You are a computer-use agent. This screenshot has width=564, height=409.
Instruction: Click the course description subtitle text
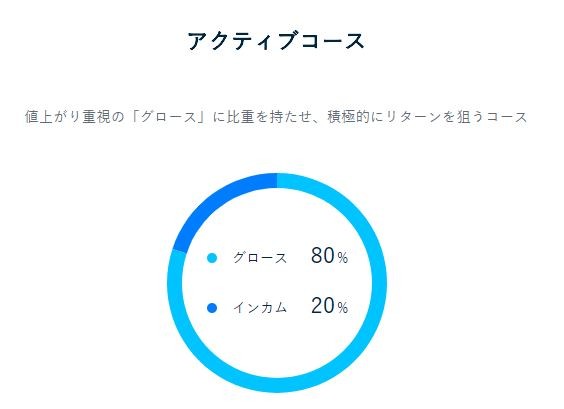pos(276,117)
